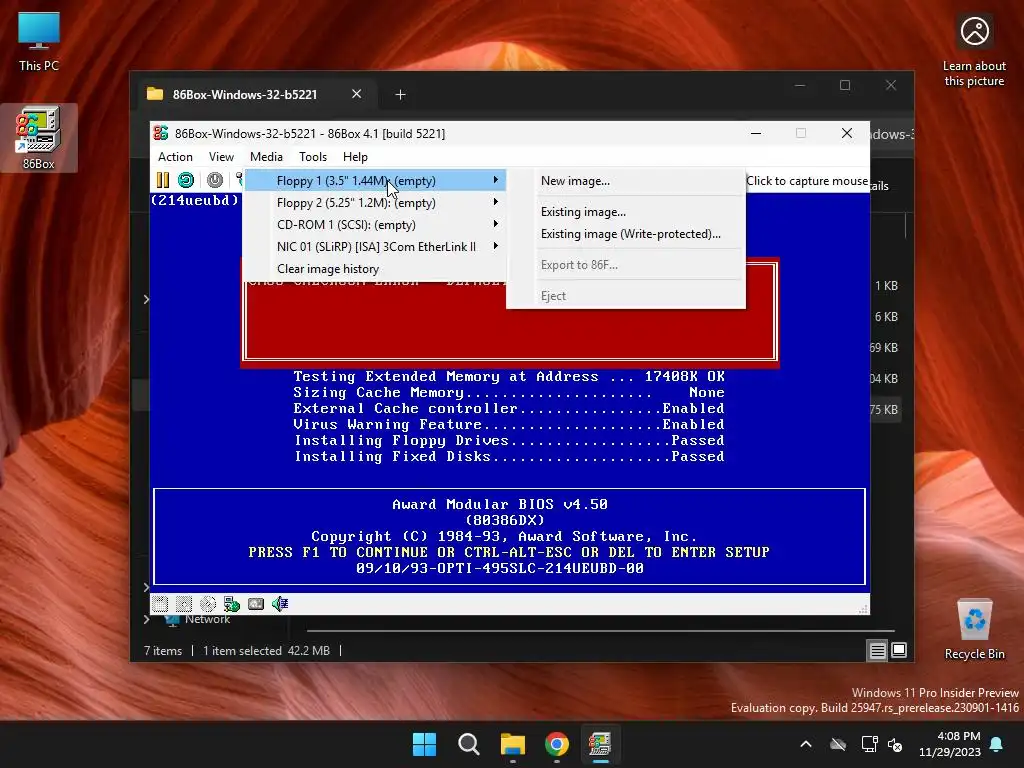Click the 3.5-inch floppy status bar icon
The height and width of the screenshot is (768, 1024).
(x=160, y=604)
